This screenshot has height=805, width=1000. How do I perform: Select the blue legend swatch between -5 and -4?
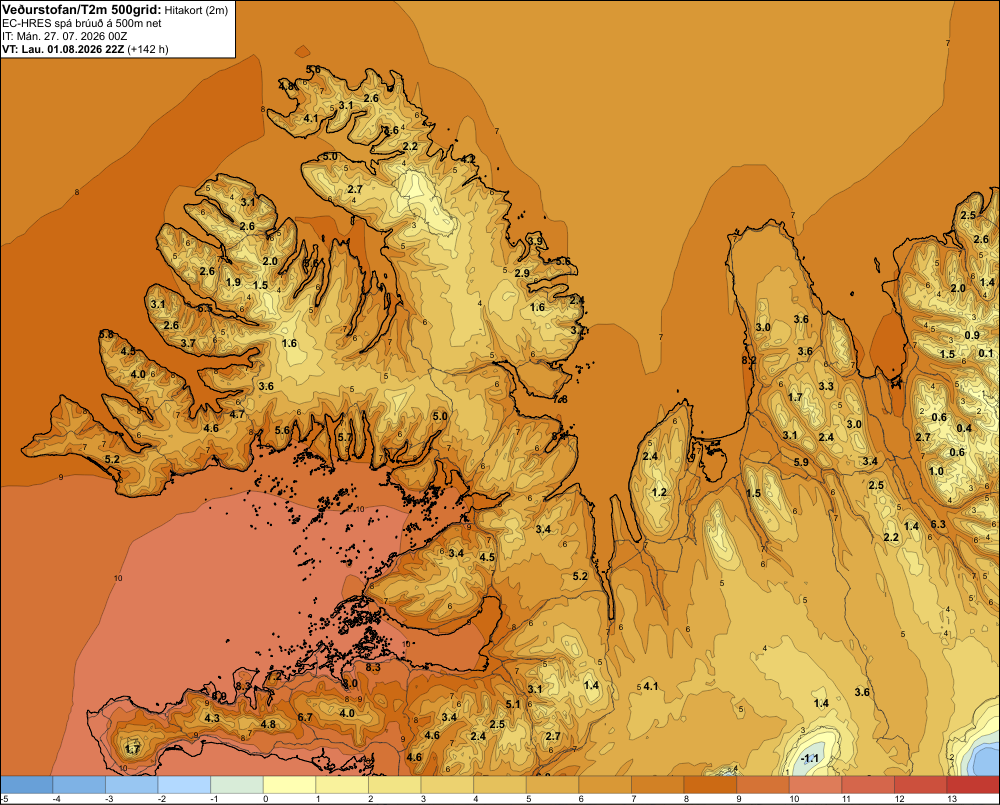(x=27, y=785)
